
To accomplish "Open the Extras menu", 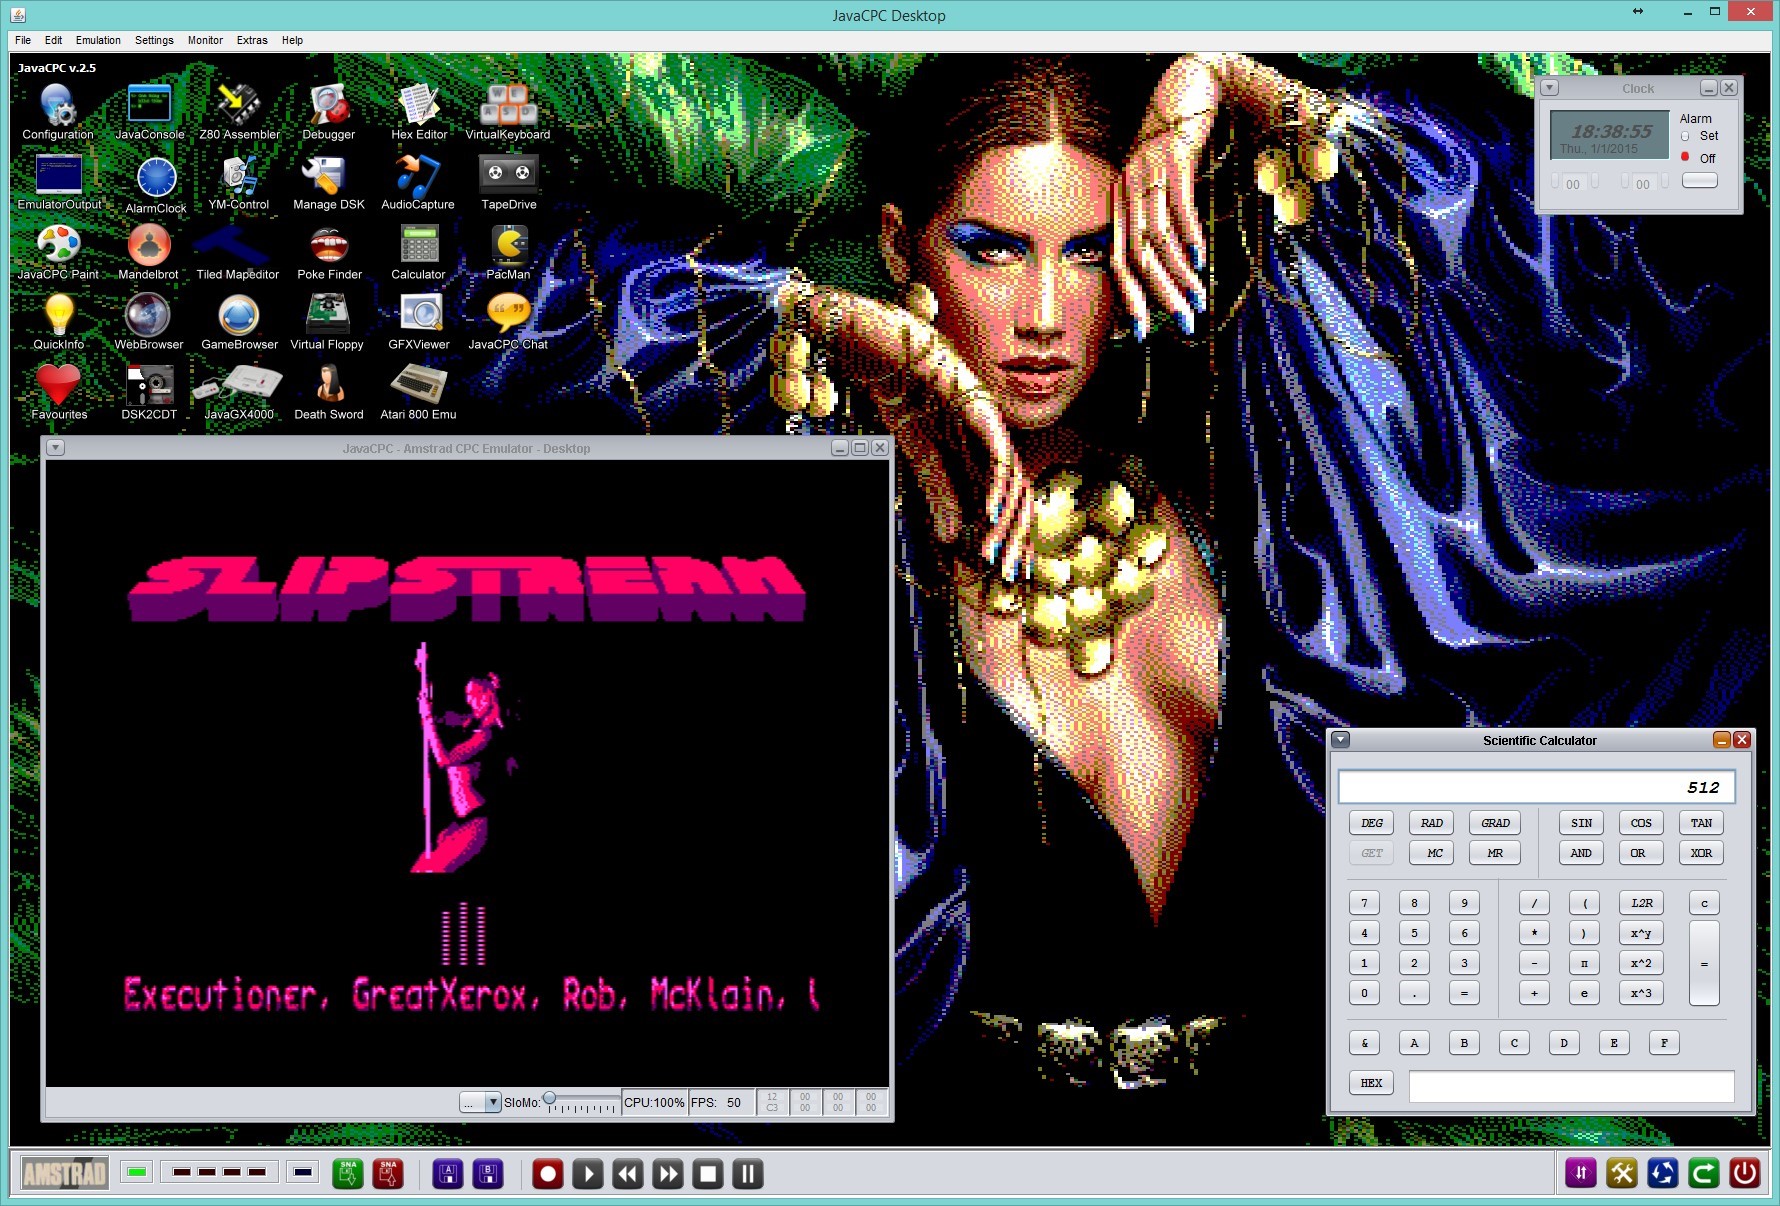I will click(252, 40).
